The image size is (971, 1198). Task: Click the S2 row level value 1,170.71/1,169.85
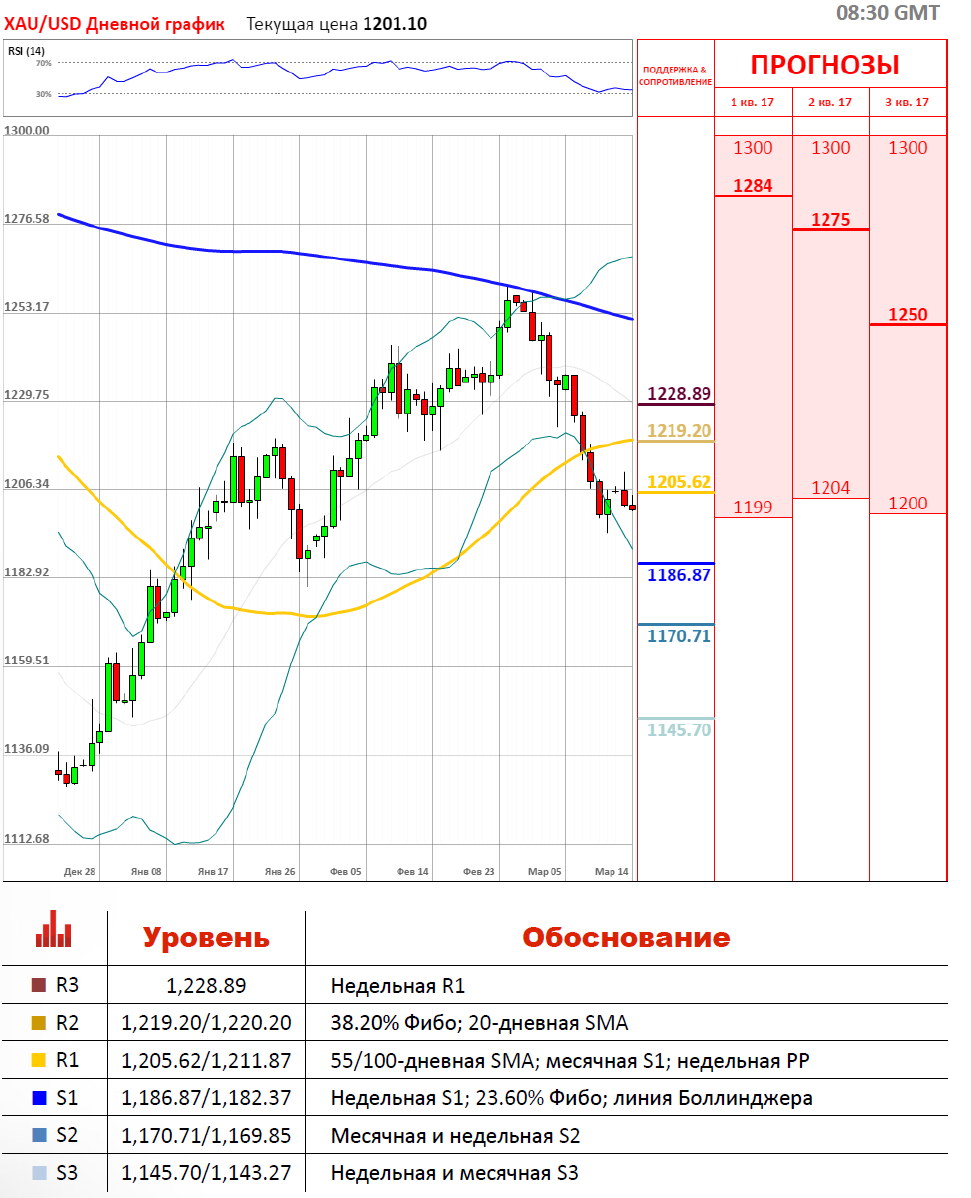point(206,1135)
